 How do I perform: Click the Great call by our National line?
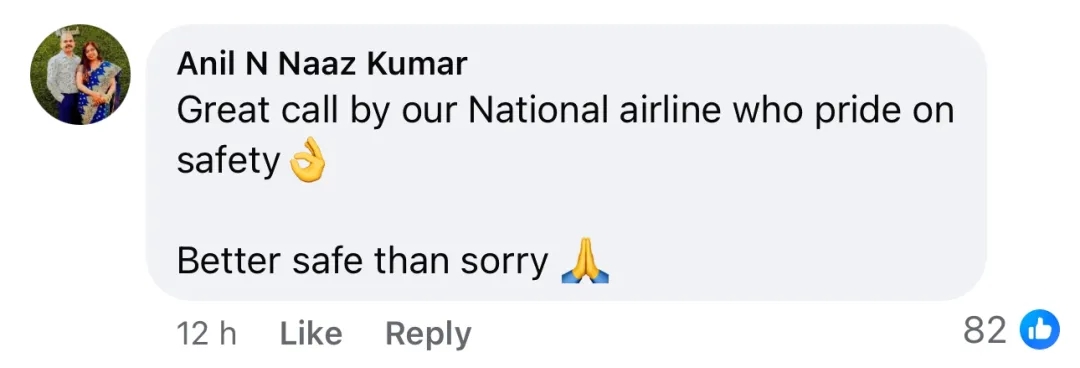coord(565,112)
